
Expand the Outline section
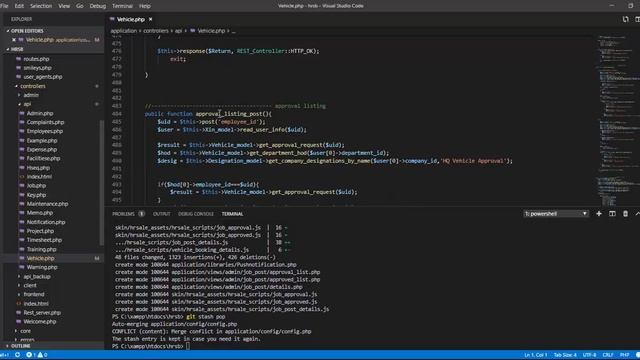click(x=20, y=346)
